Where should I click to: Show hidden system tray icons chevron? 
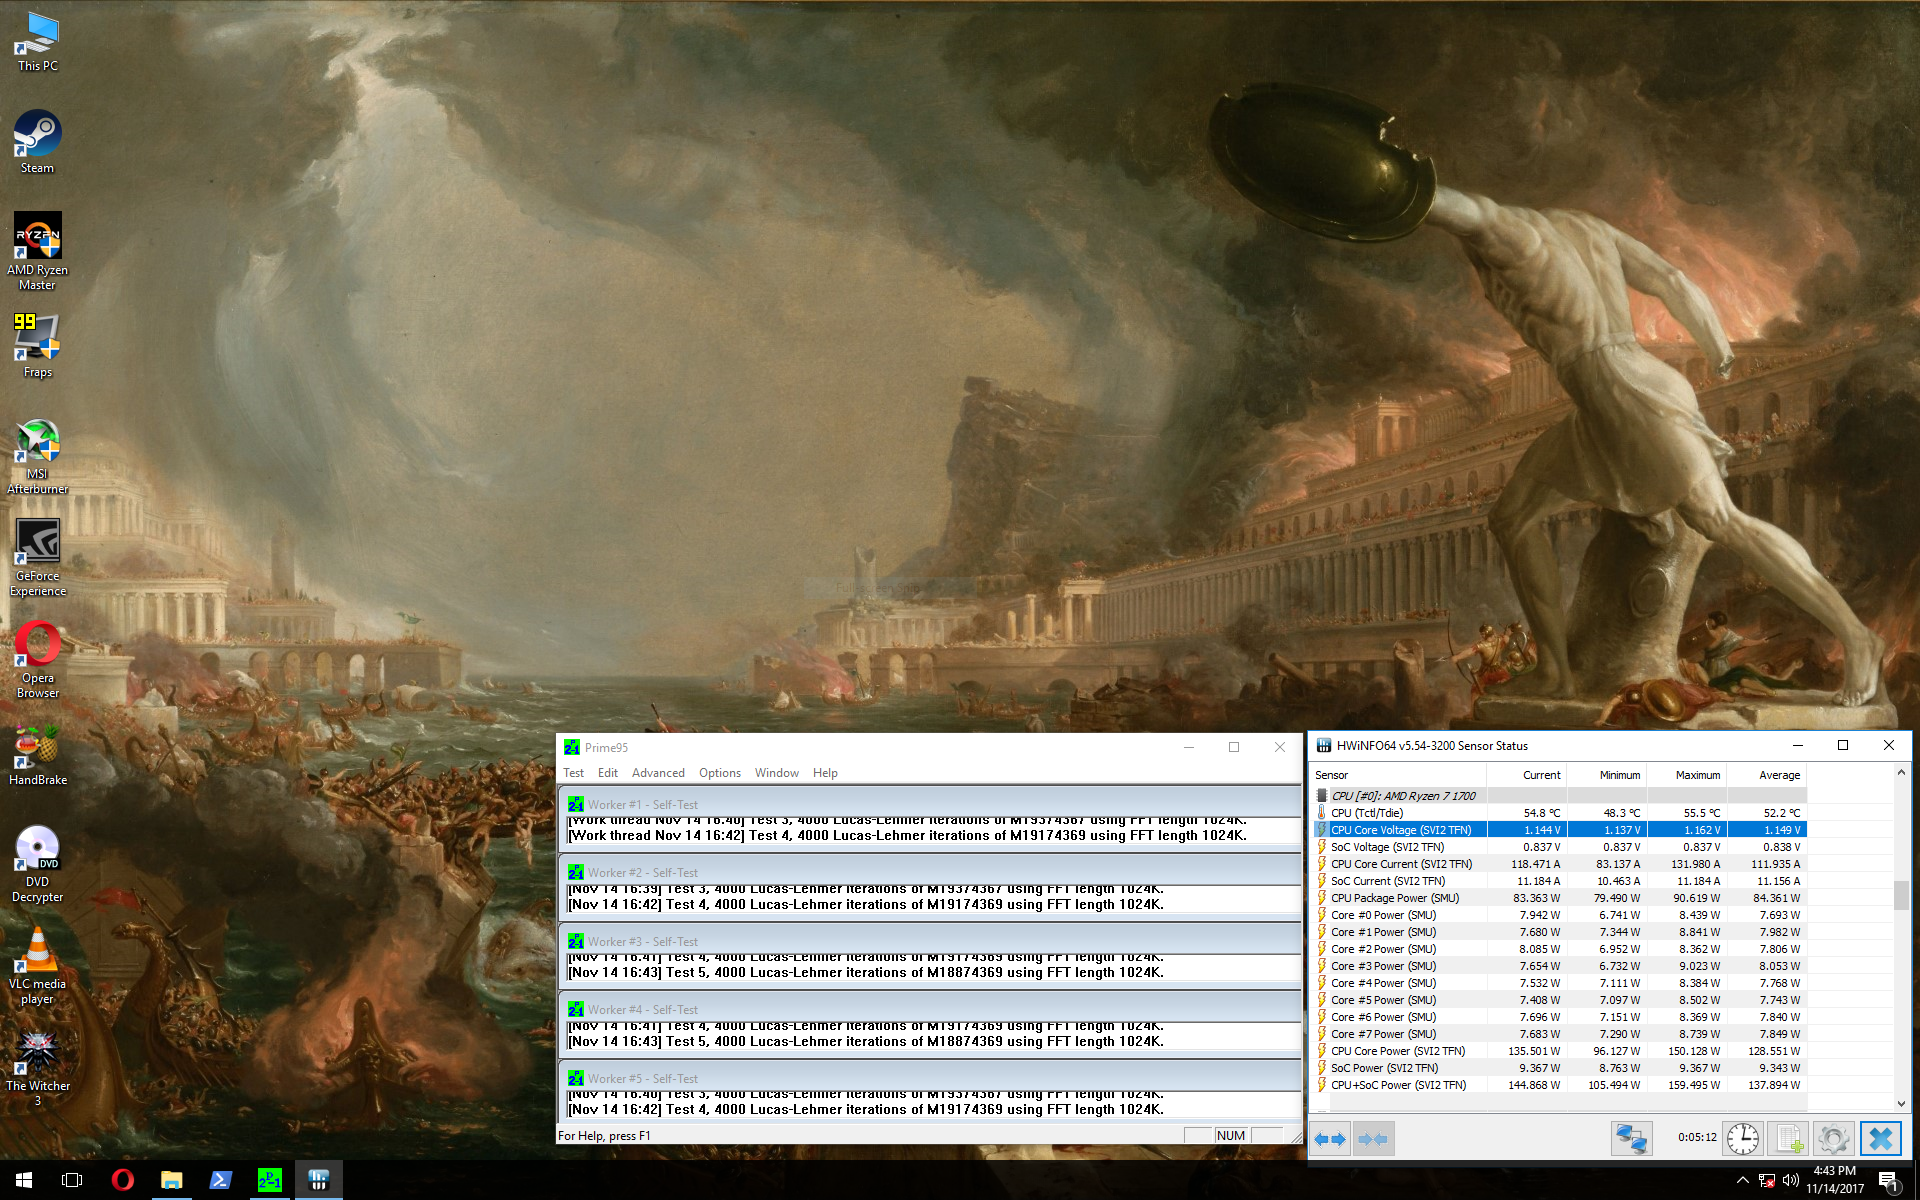click(x=1742, y=1180)
